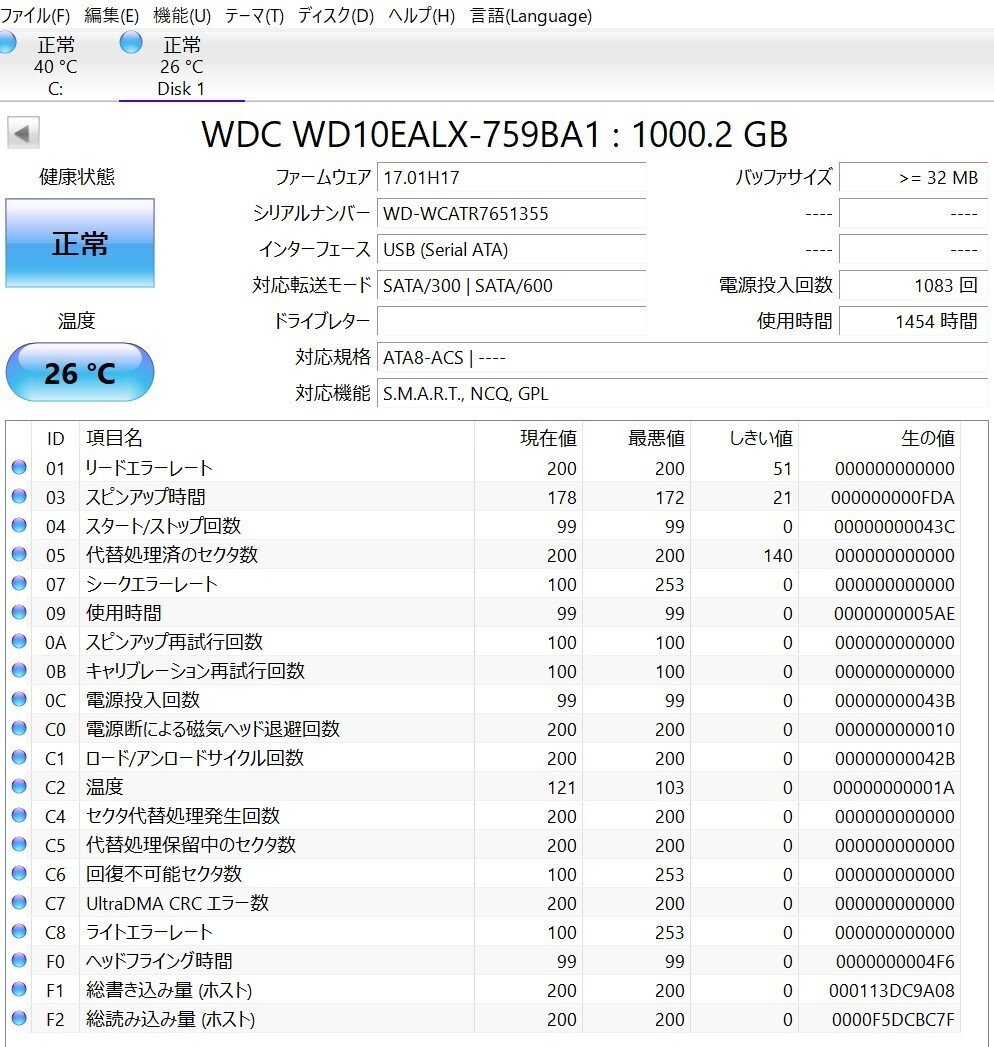
Task: Select the Disk 1 26 °C tab
Action: pyautogui.click(x=182, y=65)
